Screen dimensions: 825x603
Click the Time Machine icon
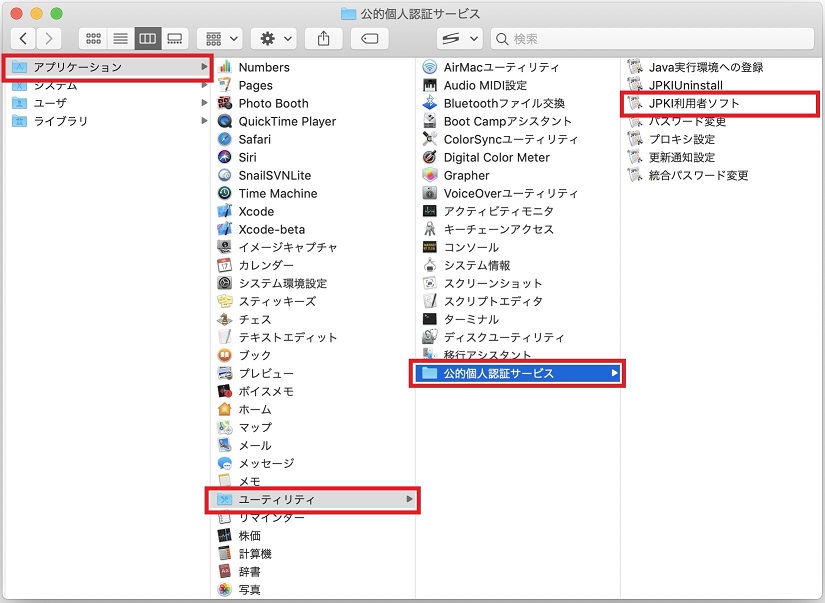(225, 193)
